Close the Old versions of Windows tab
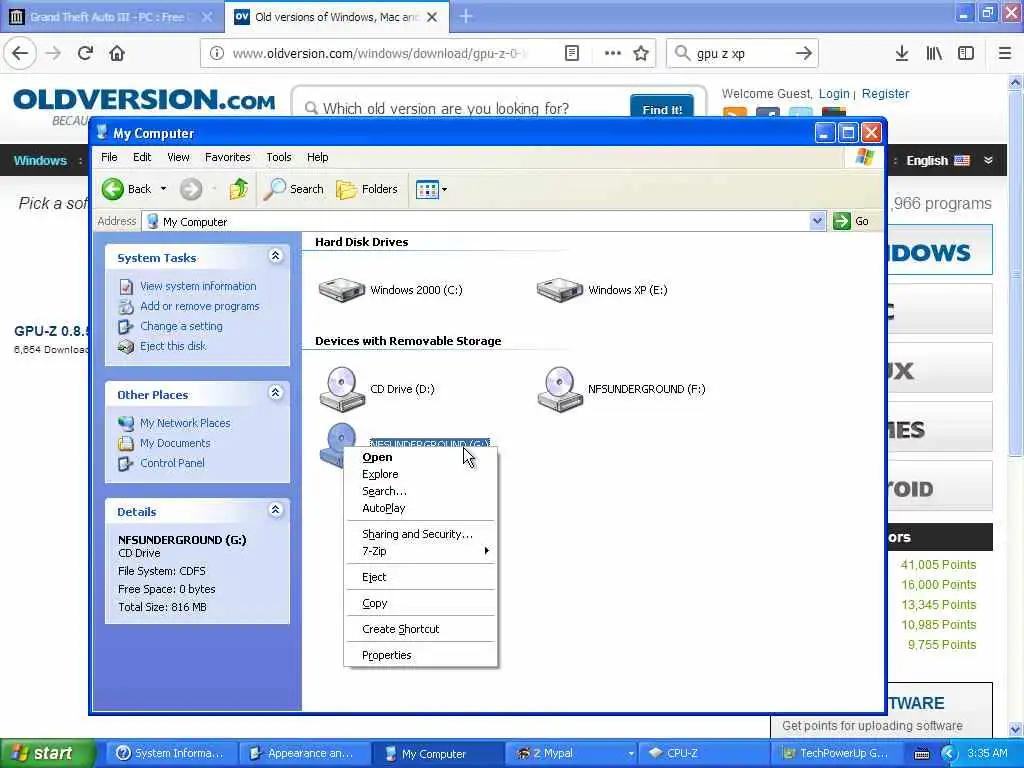1024x768 pixels. (x=432, y=17)
